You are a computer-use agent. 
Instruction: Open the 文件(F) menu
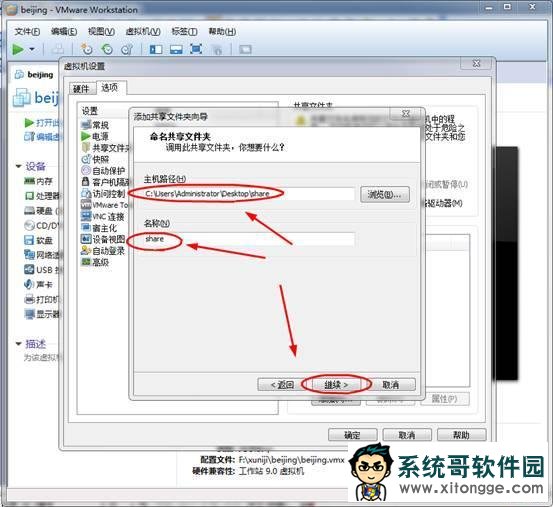pyautogui.click(x=27, y=31)
